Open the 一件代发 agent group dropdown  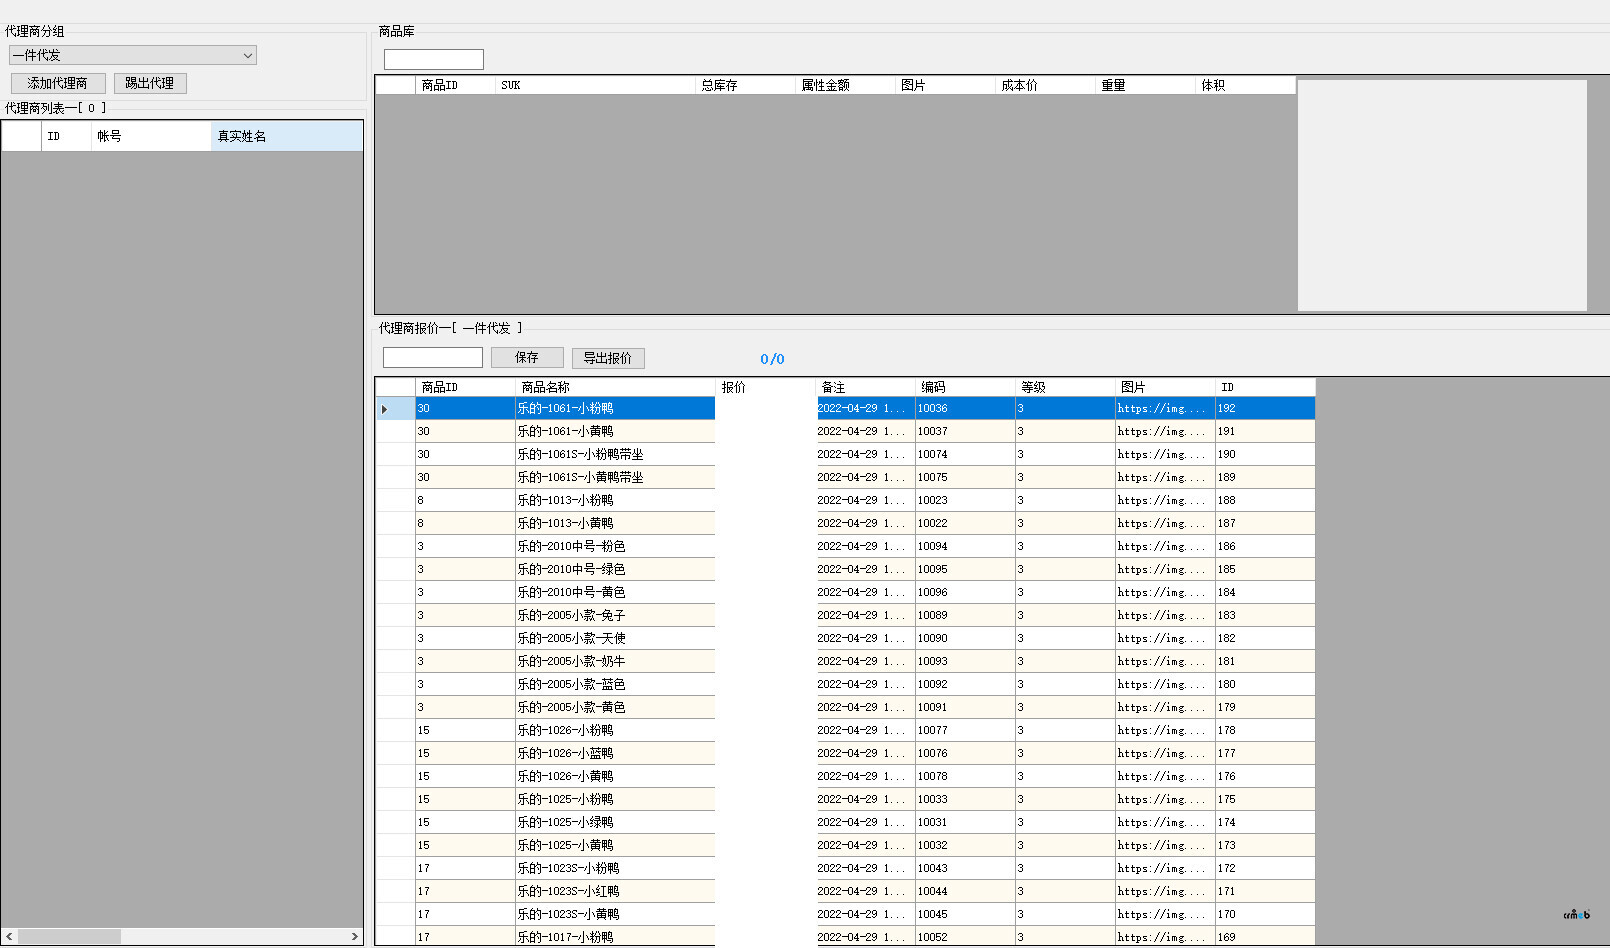point(132,56)
